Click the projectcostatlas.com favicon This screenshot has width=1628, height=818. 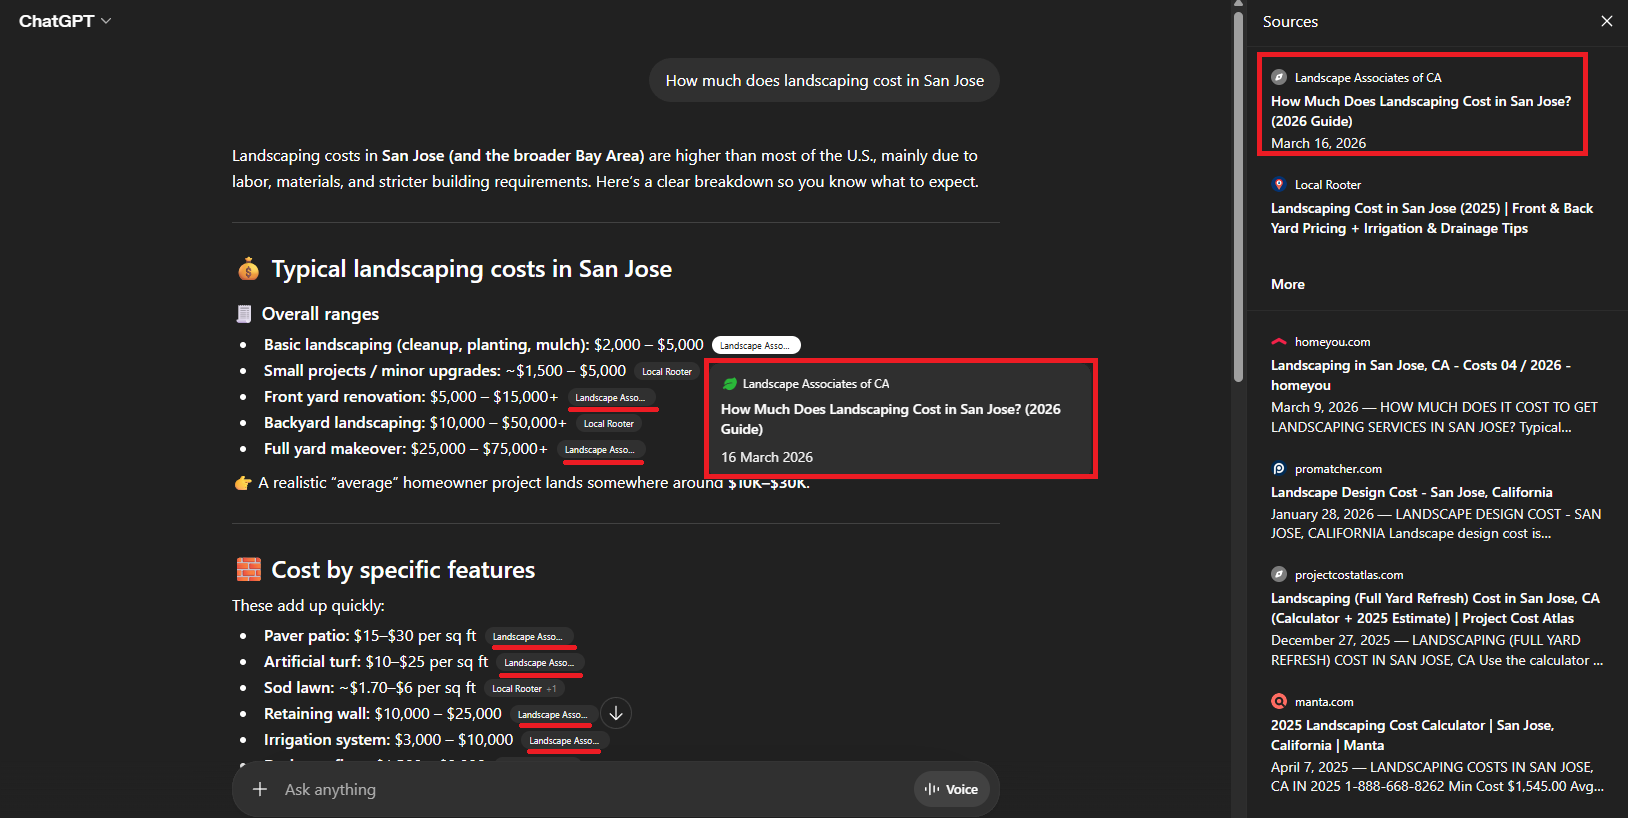click(x=1278, y=574)
